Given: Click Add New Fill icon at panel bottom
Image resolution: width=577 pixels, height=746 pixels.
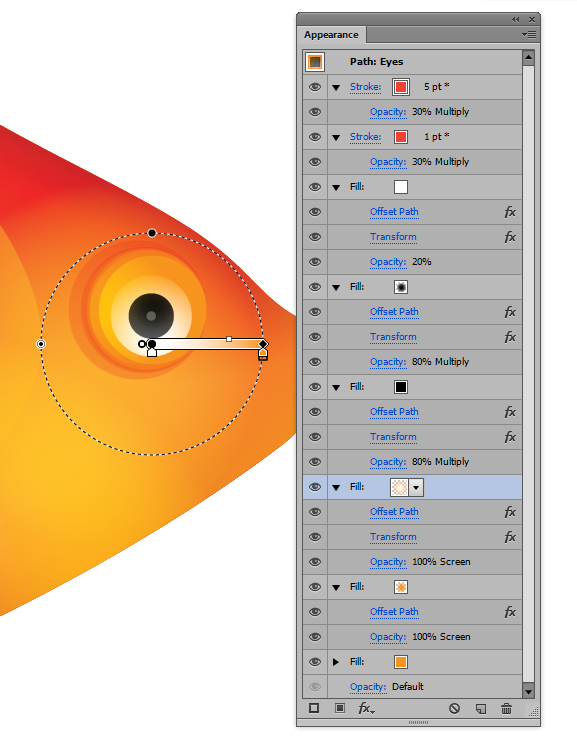Looking at the screenshot, I should (x=340, y=708).
